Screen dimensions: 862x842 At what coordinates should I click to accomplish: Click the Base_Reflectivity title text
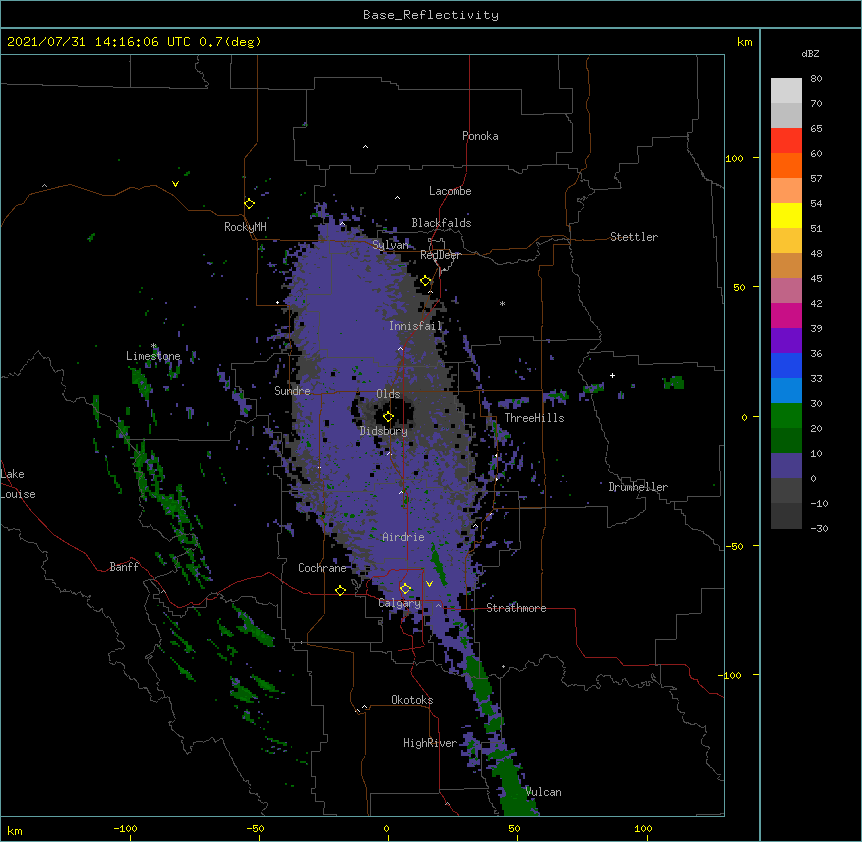431,15
